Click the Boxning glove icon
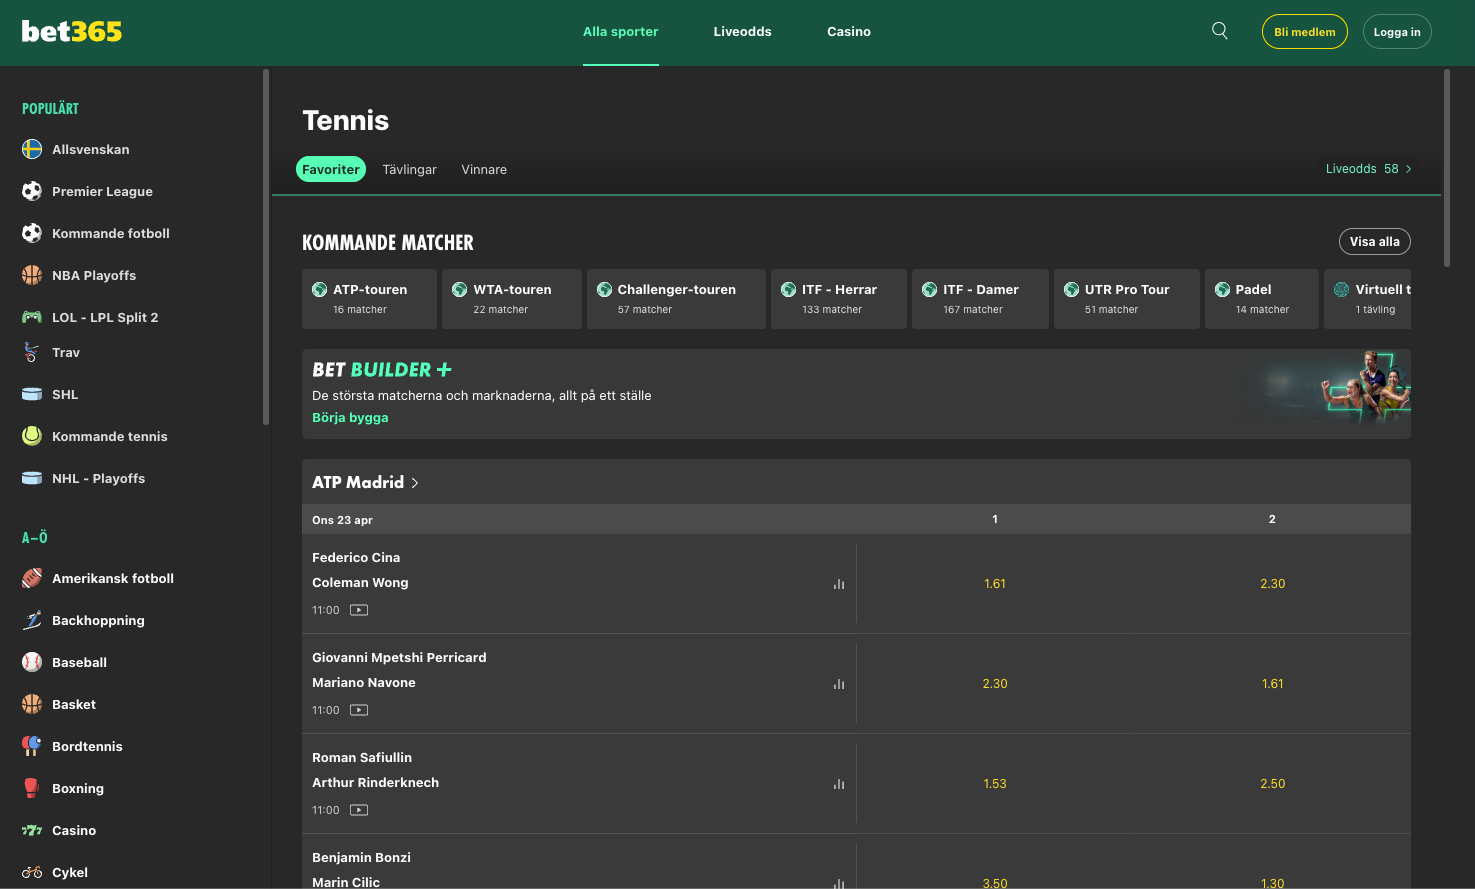Screen dimensions: 1475x889 click(32, 788)
